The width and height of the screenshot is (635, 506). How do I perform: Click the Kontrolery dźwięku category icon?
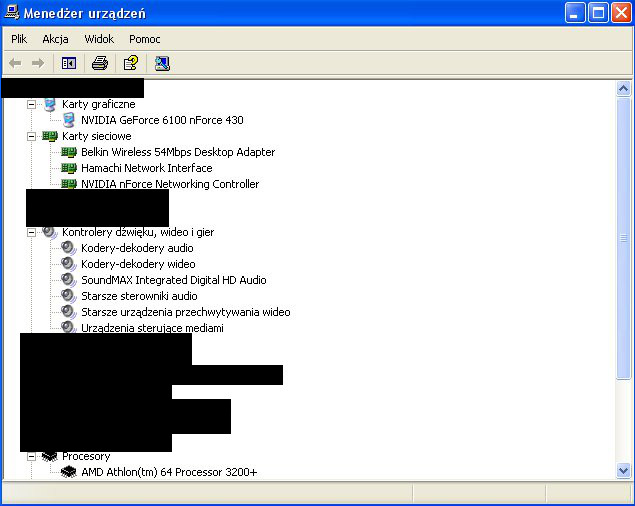point(50,232)
